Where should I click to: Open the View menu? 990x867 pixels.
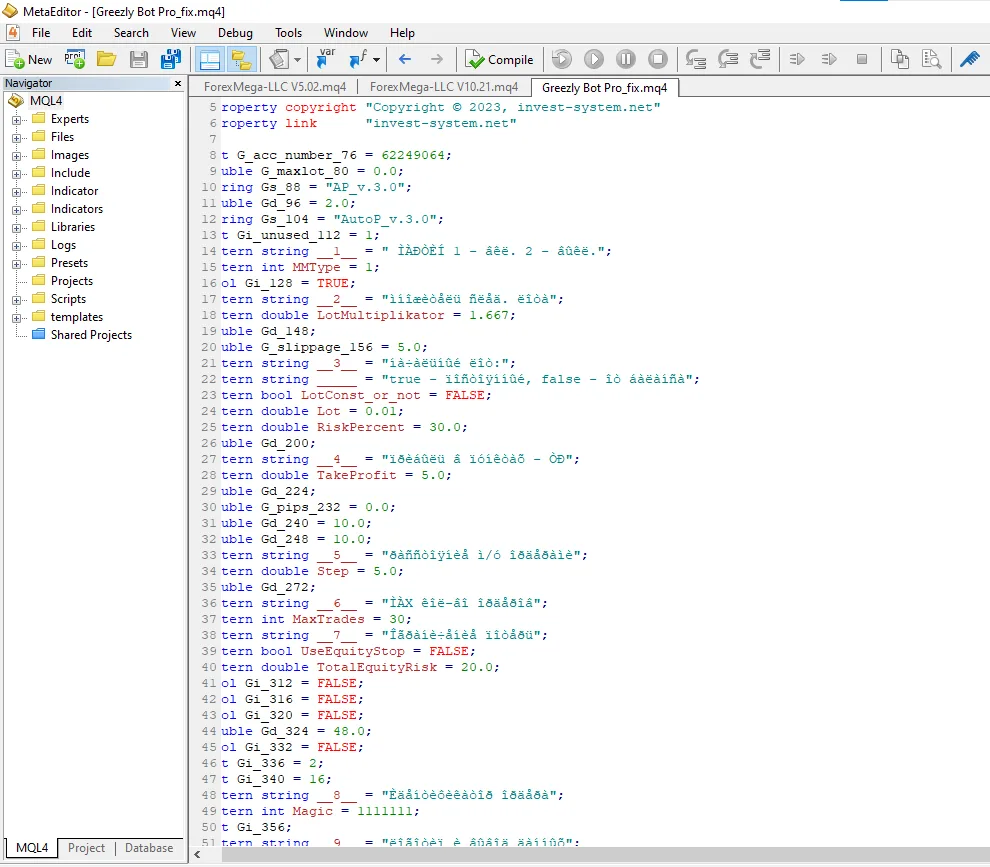pos(183,33)
